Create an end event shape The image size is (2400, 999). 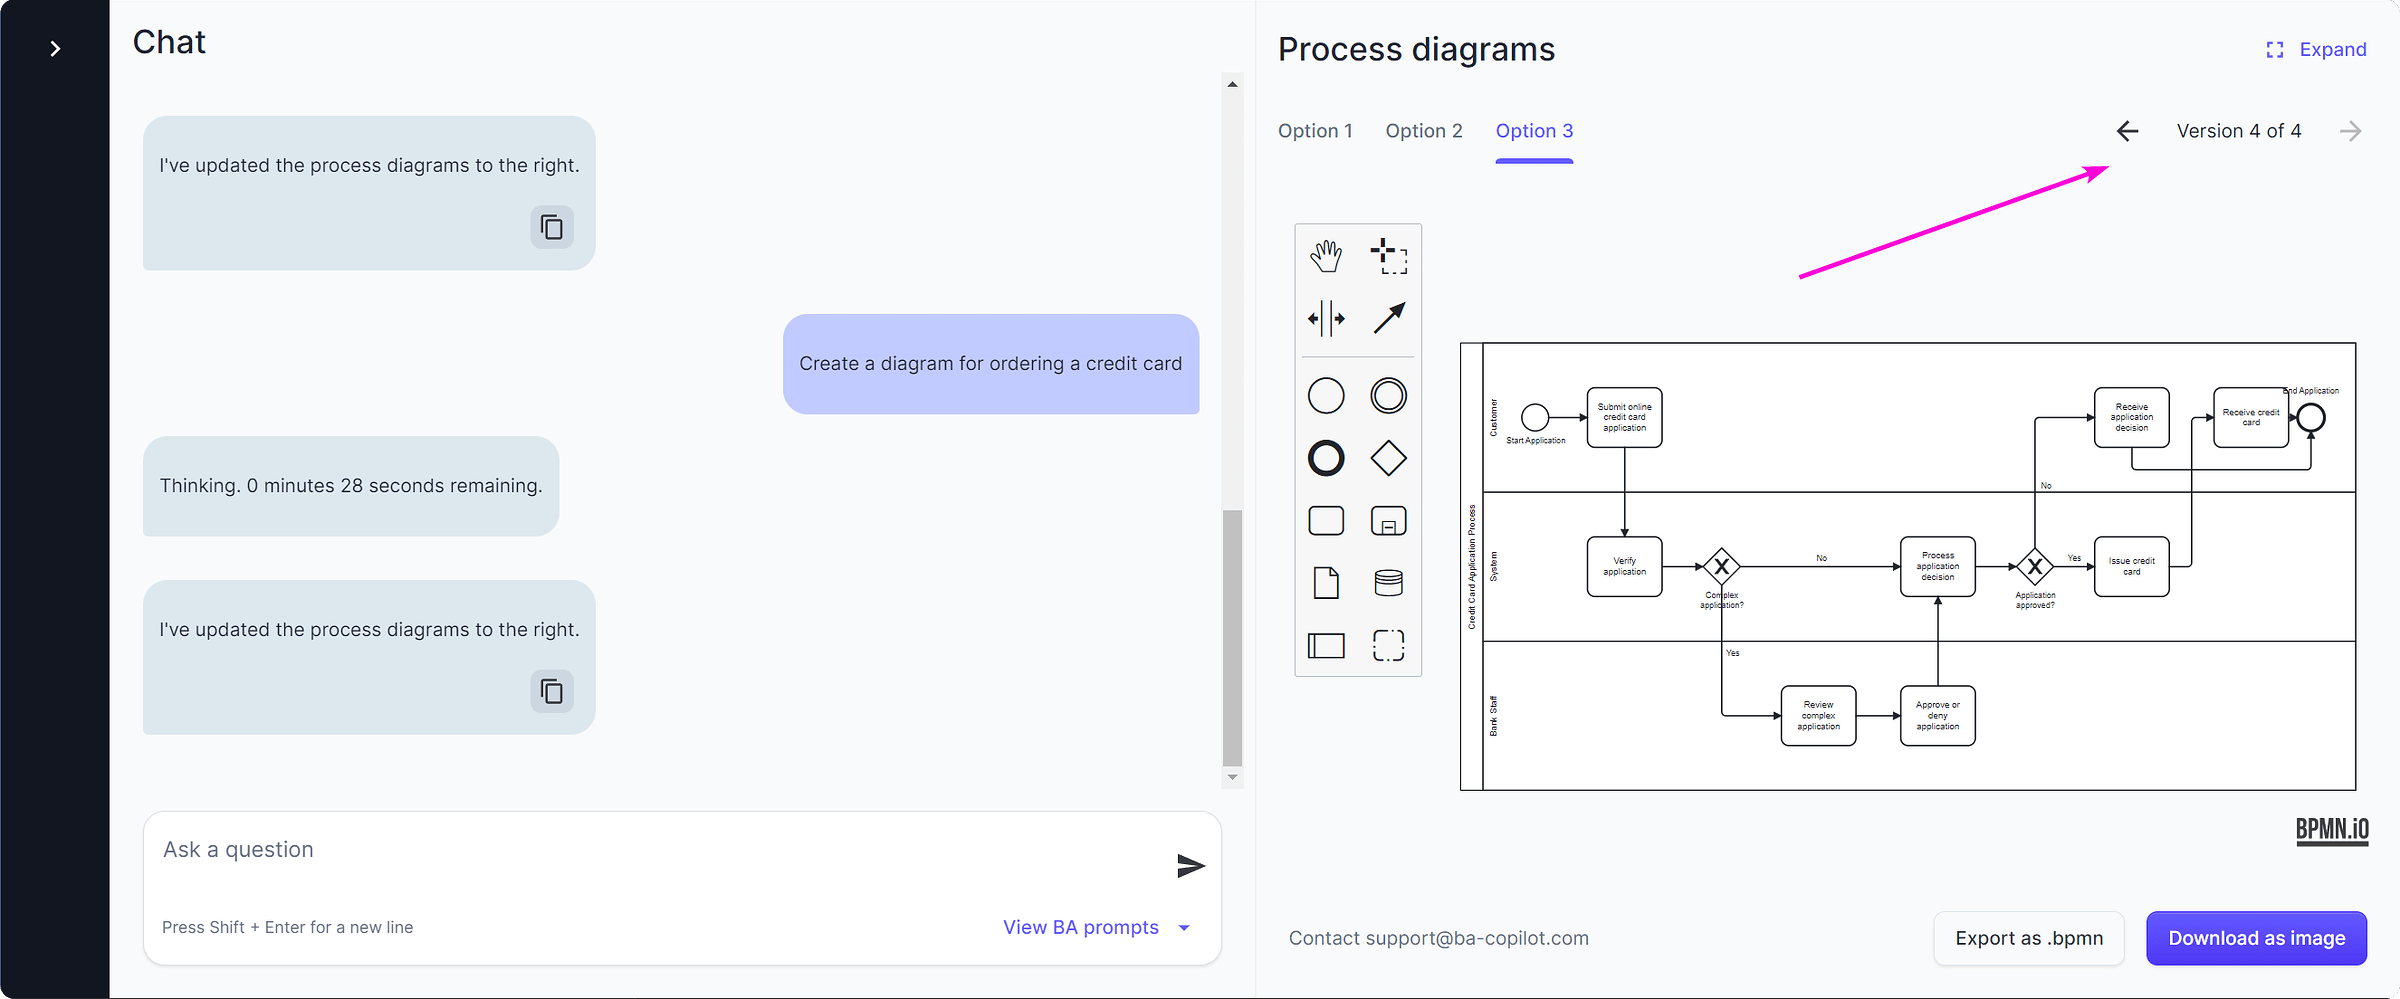tap(1325, 458)
